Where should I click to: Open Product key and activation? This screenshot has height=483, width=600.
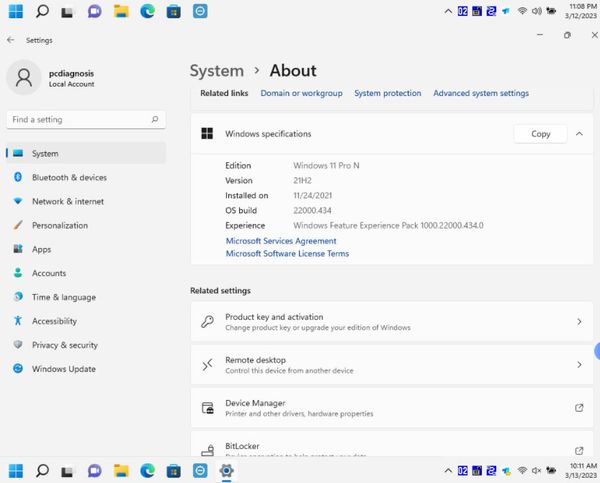point(392,322)
